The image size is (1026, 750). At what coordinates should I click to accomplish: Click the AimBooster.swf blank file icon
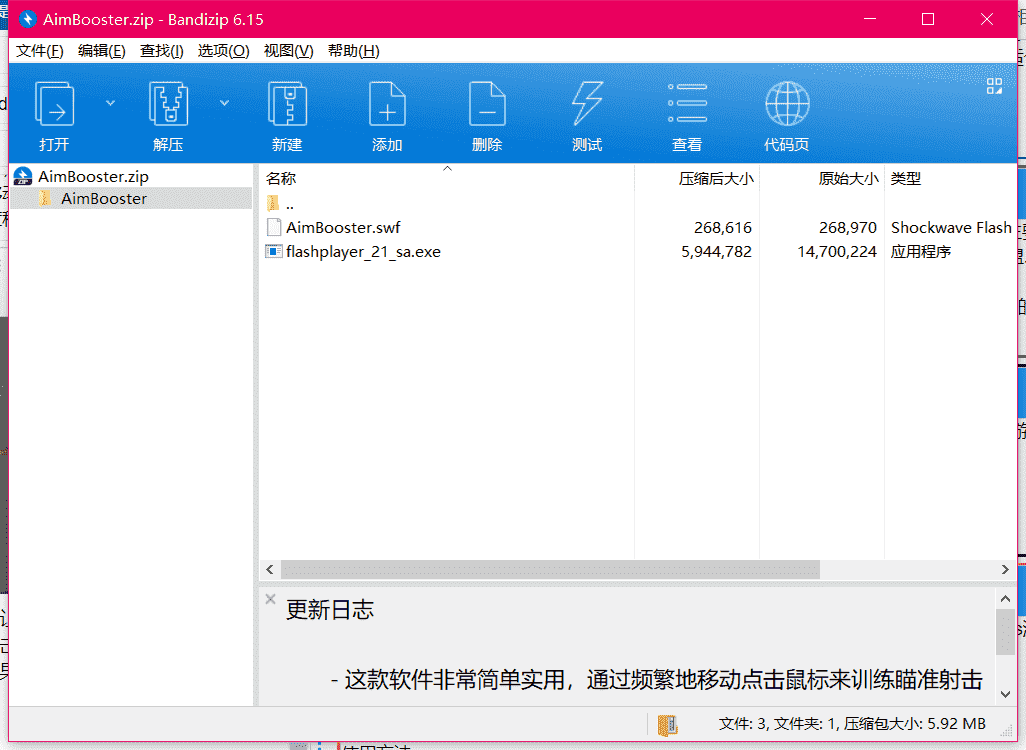274,227
